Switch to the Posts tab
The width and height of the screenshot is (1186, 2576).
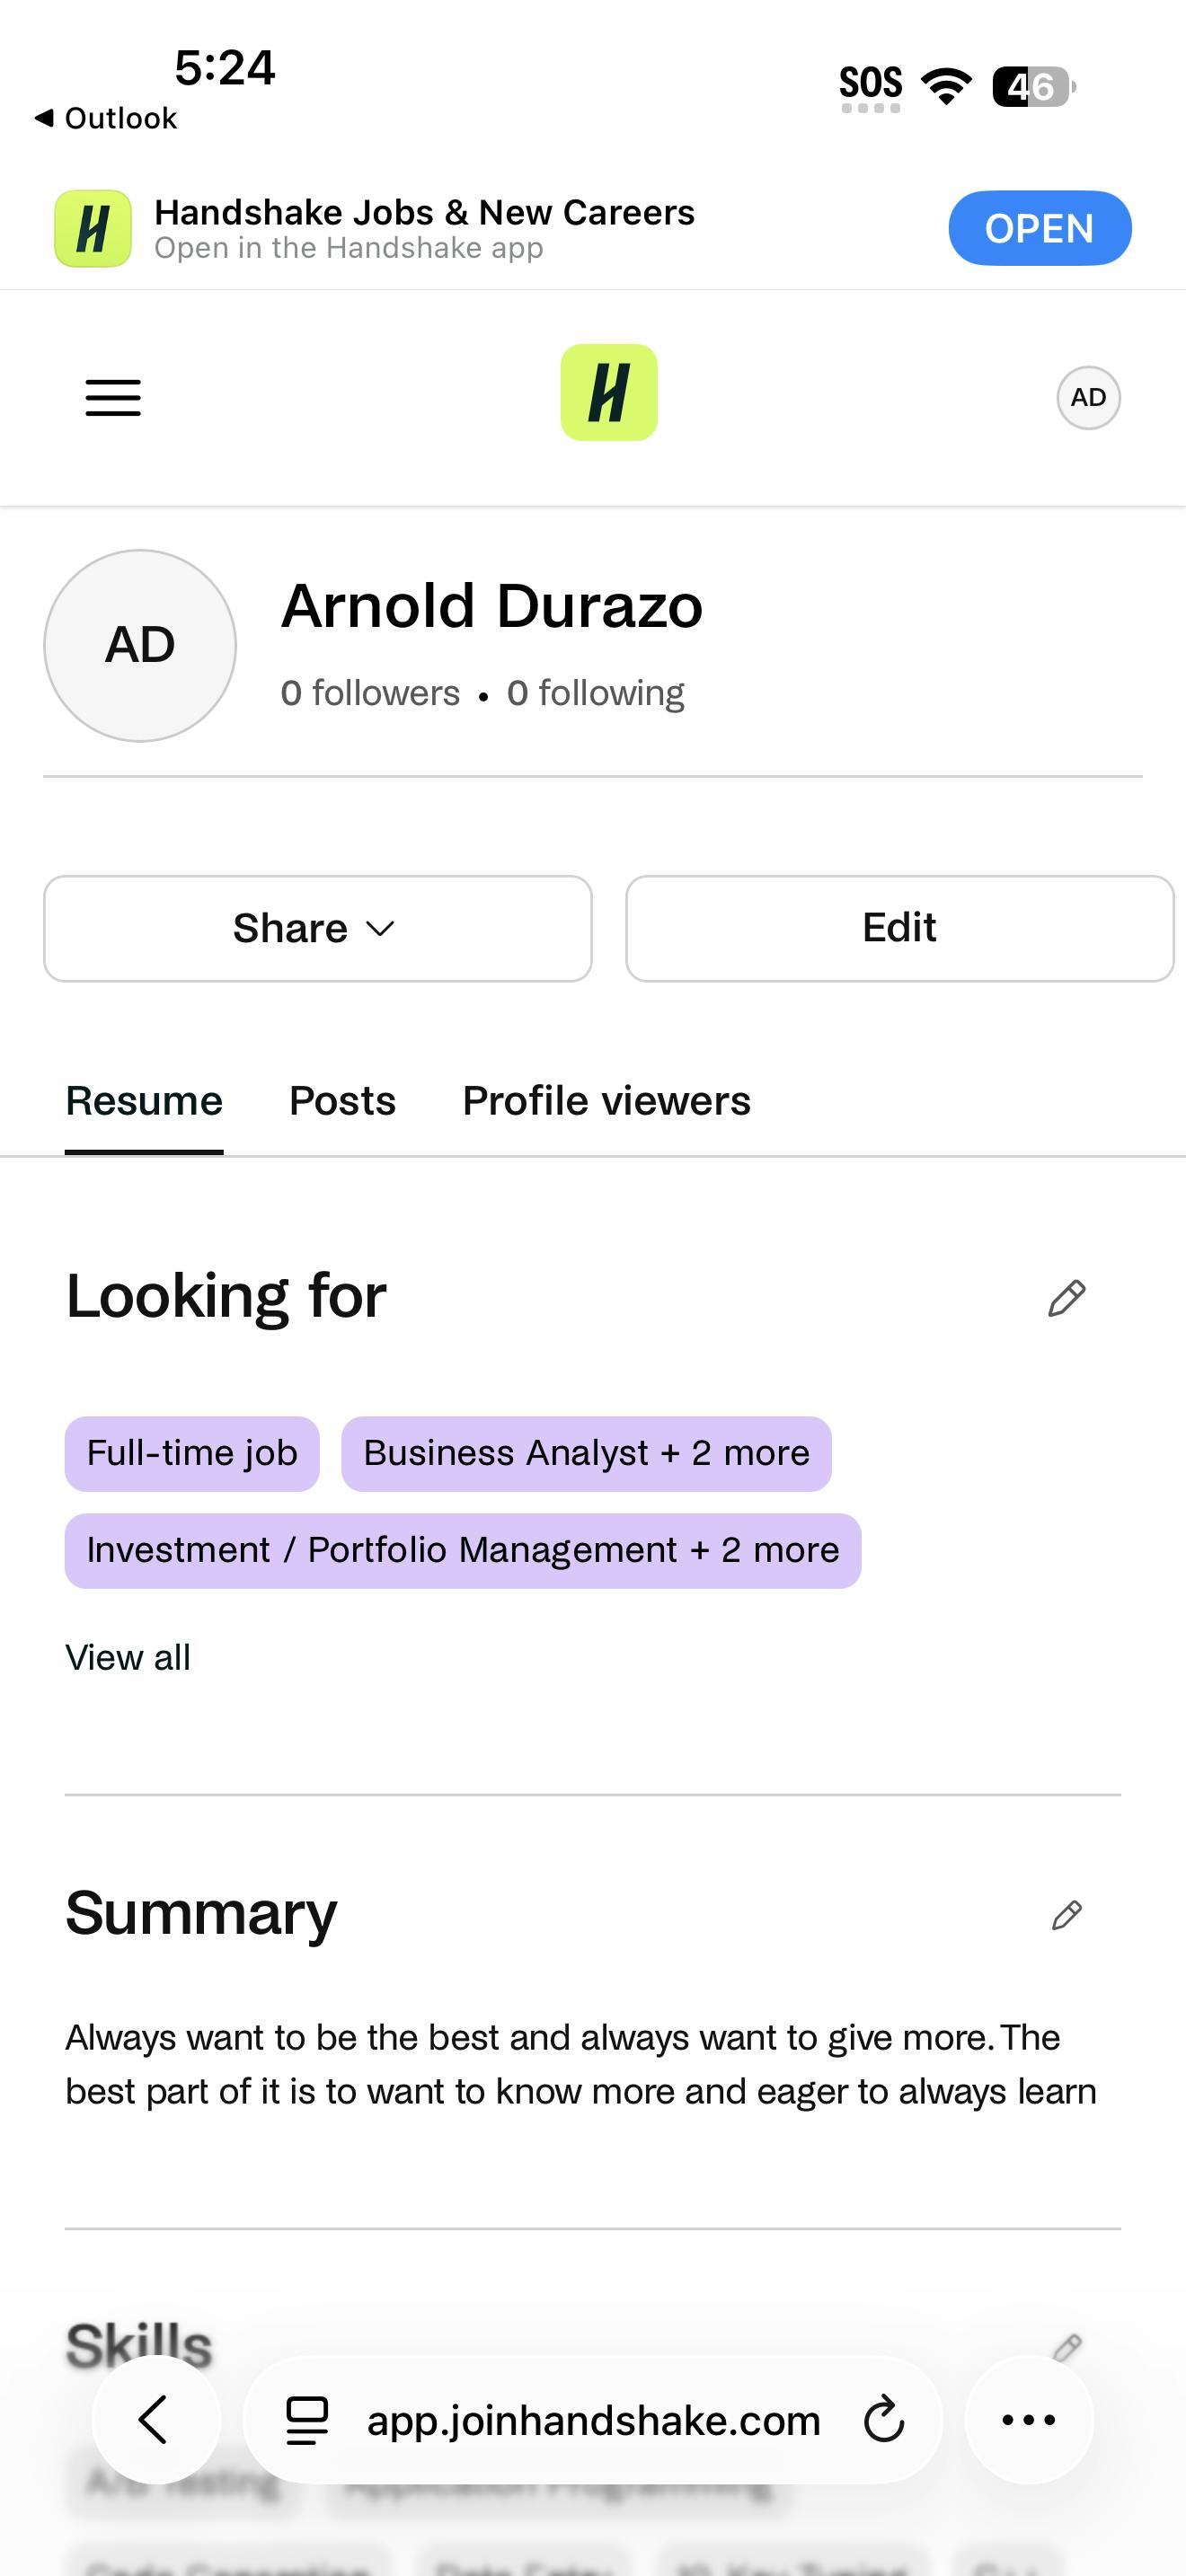tap(342, 1101)
